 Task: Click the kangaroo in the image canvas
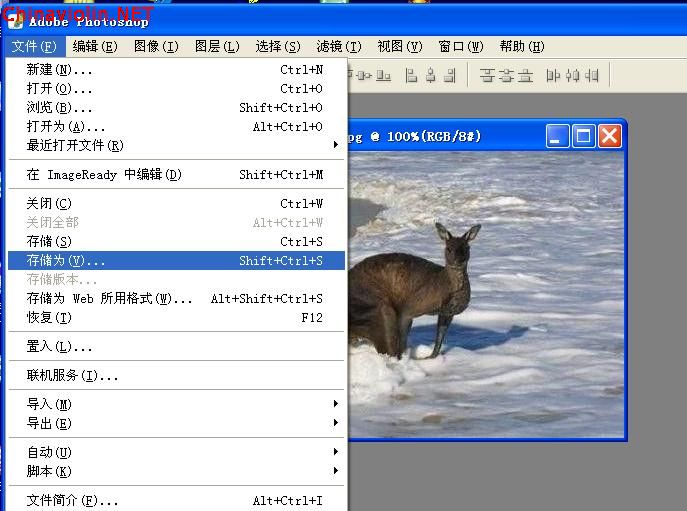(416, 289)
